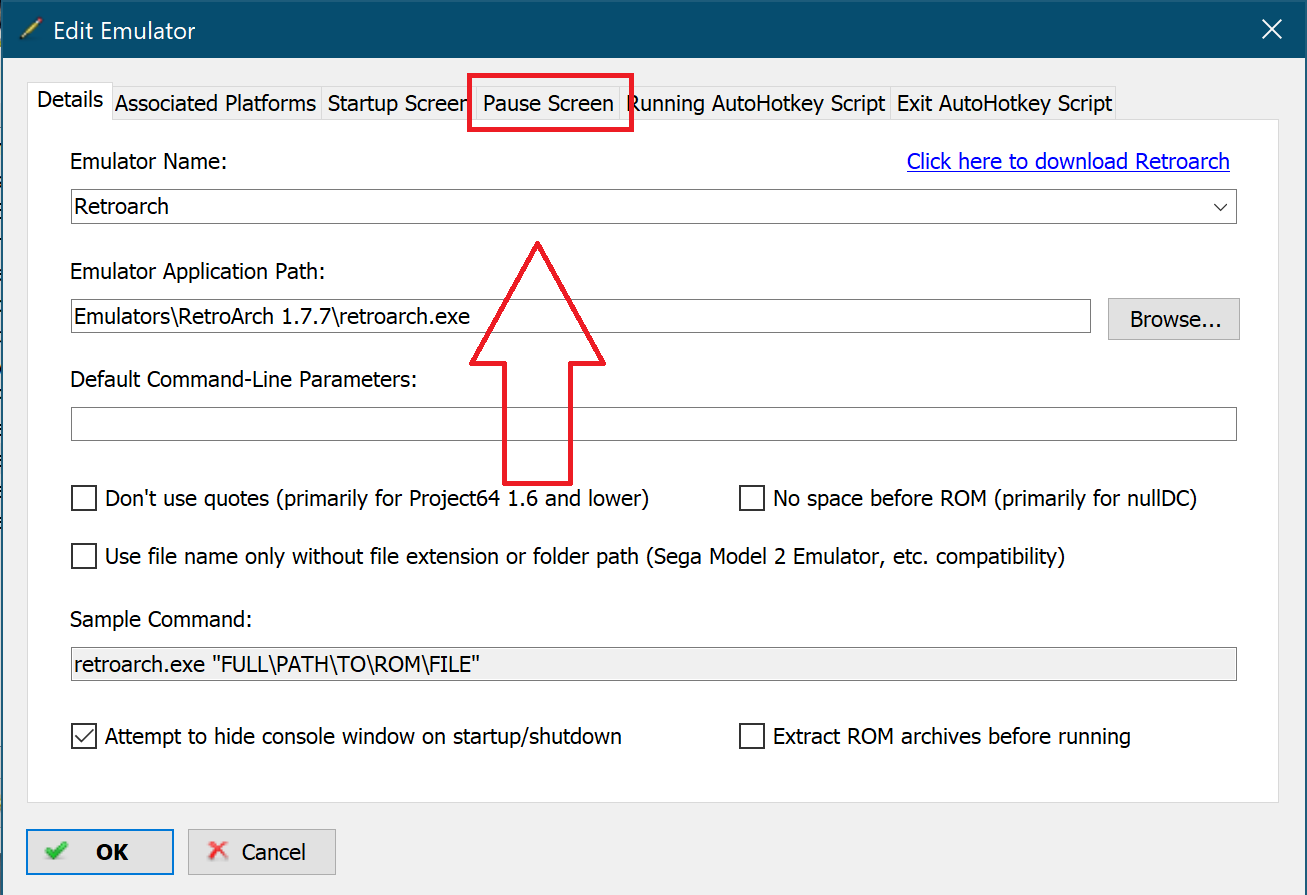Screen dimensions: 1307x895
Task: Expand the Emulator Name dropdown arrow
Action: click(1220, 207)
